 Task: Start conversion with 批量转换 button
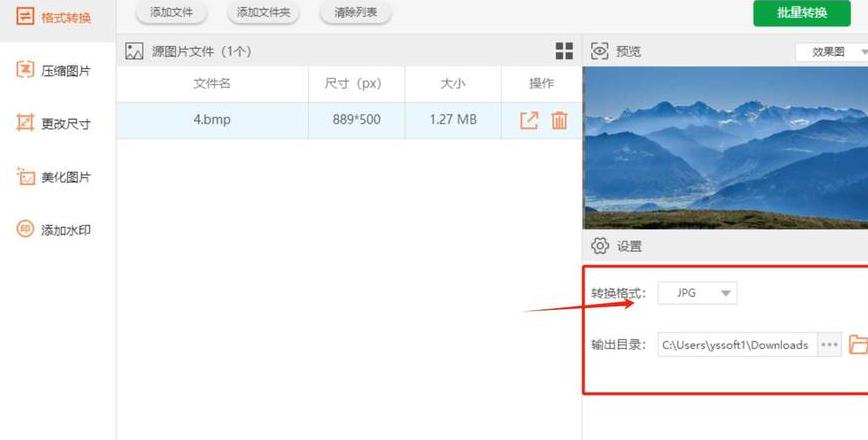[802, 13]
